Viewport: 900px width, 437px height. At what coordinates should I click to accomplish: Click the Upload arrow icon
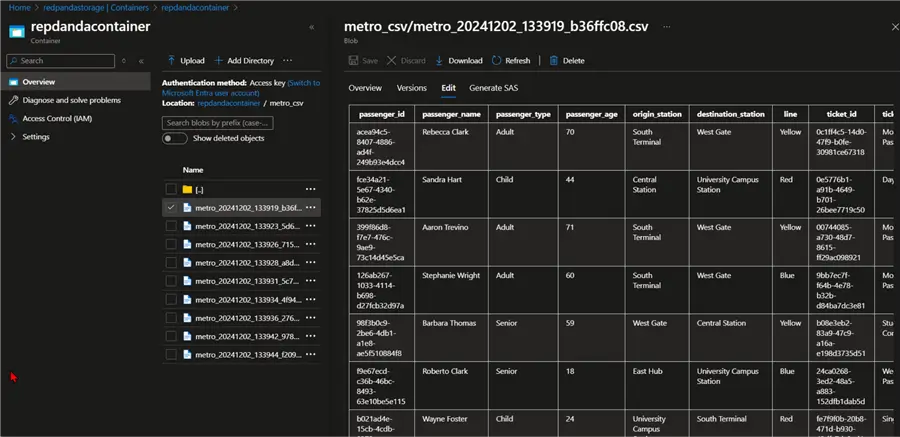[x=171, y=60]
